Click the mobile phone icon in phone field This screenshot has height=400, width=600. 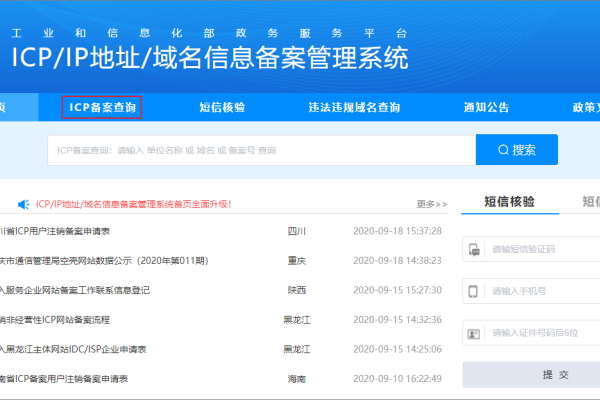point(473,291)
